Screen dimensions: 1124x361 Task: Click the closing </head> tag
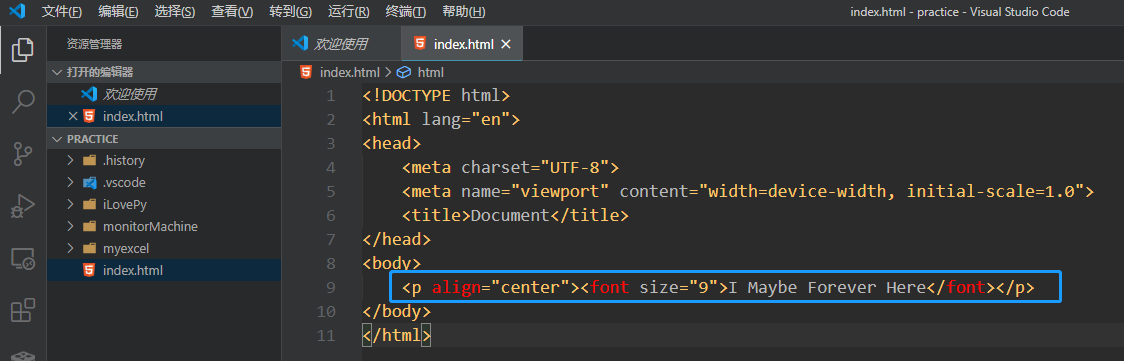click(397, 240)
